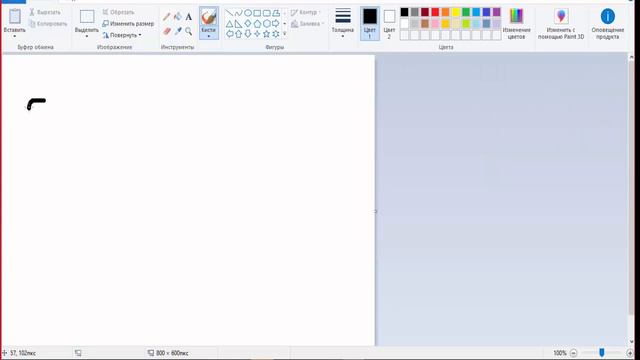Choose the Up arrow shape
Image resolution: width=640 pixels, height=360 pixels.
238,34
